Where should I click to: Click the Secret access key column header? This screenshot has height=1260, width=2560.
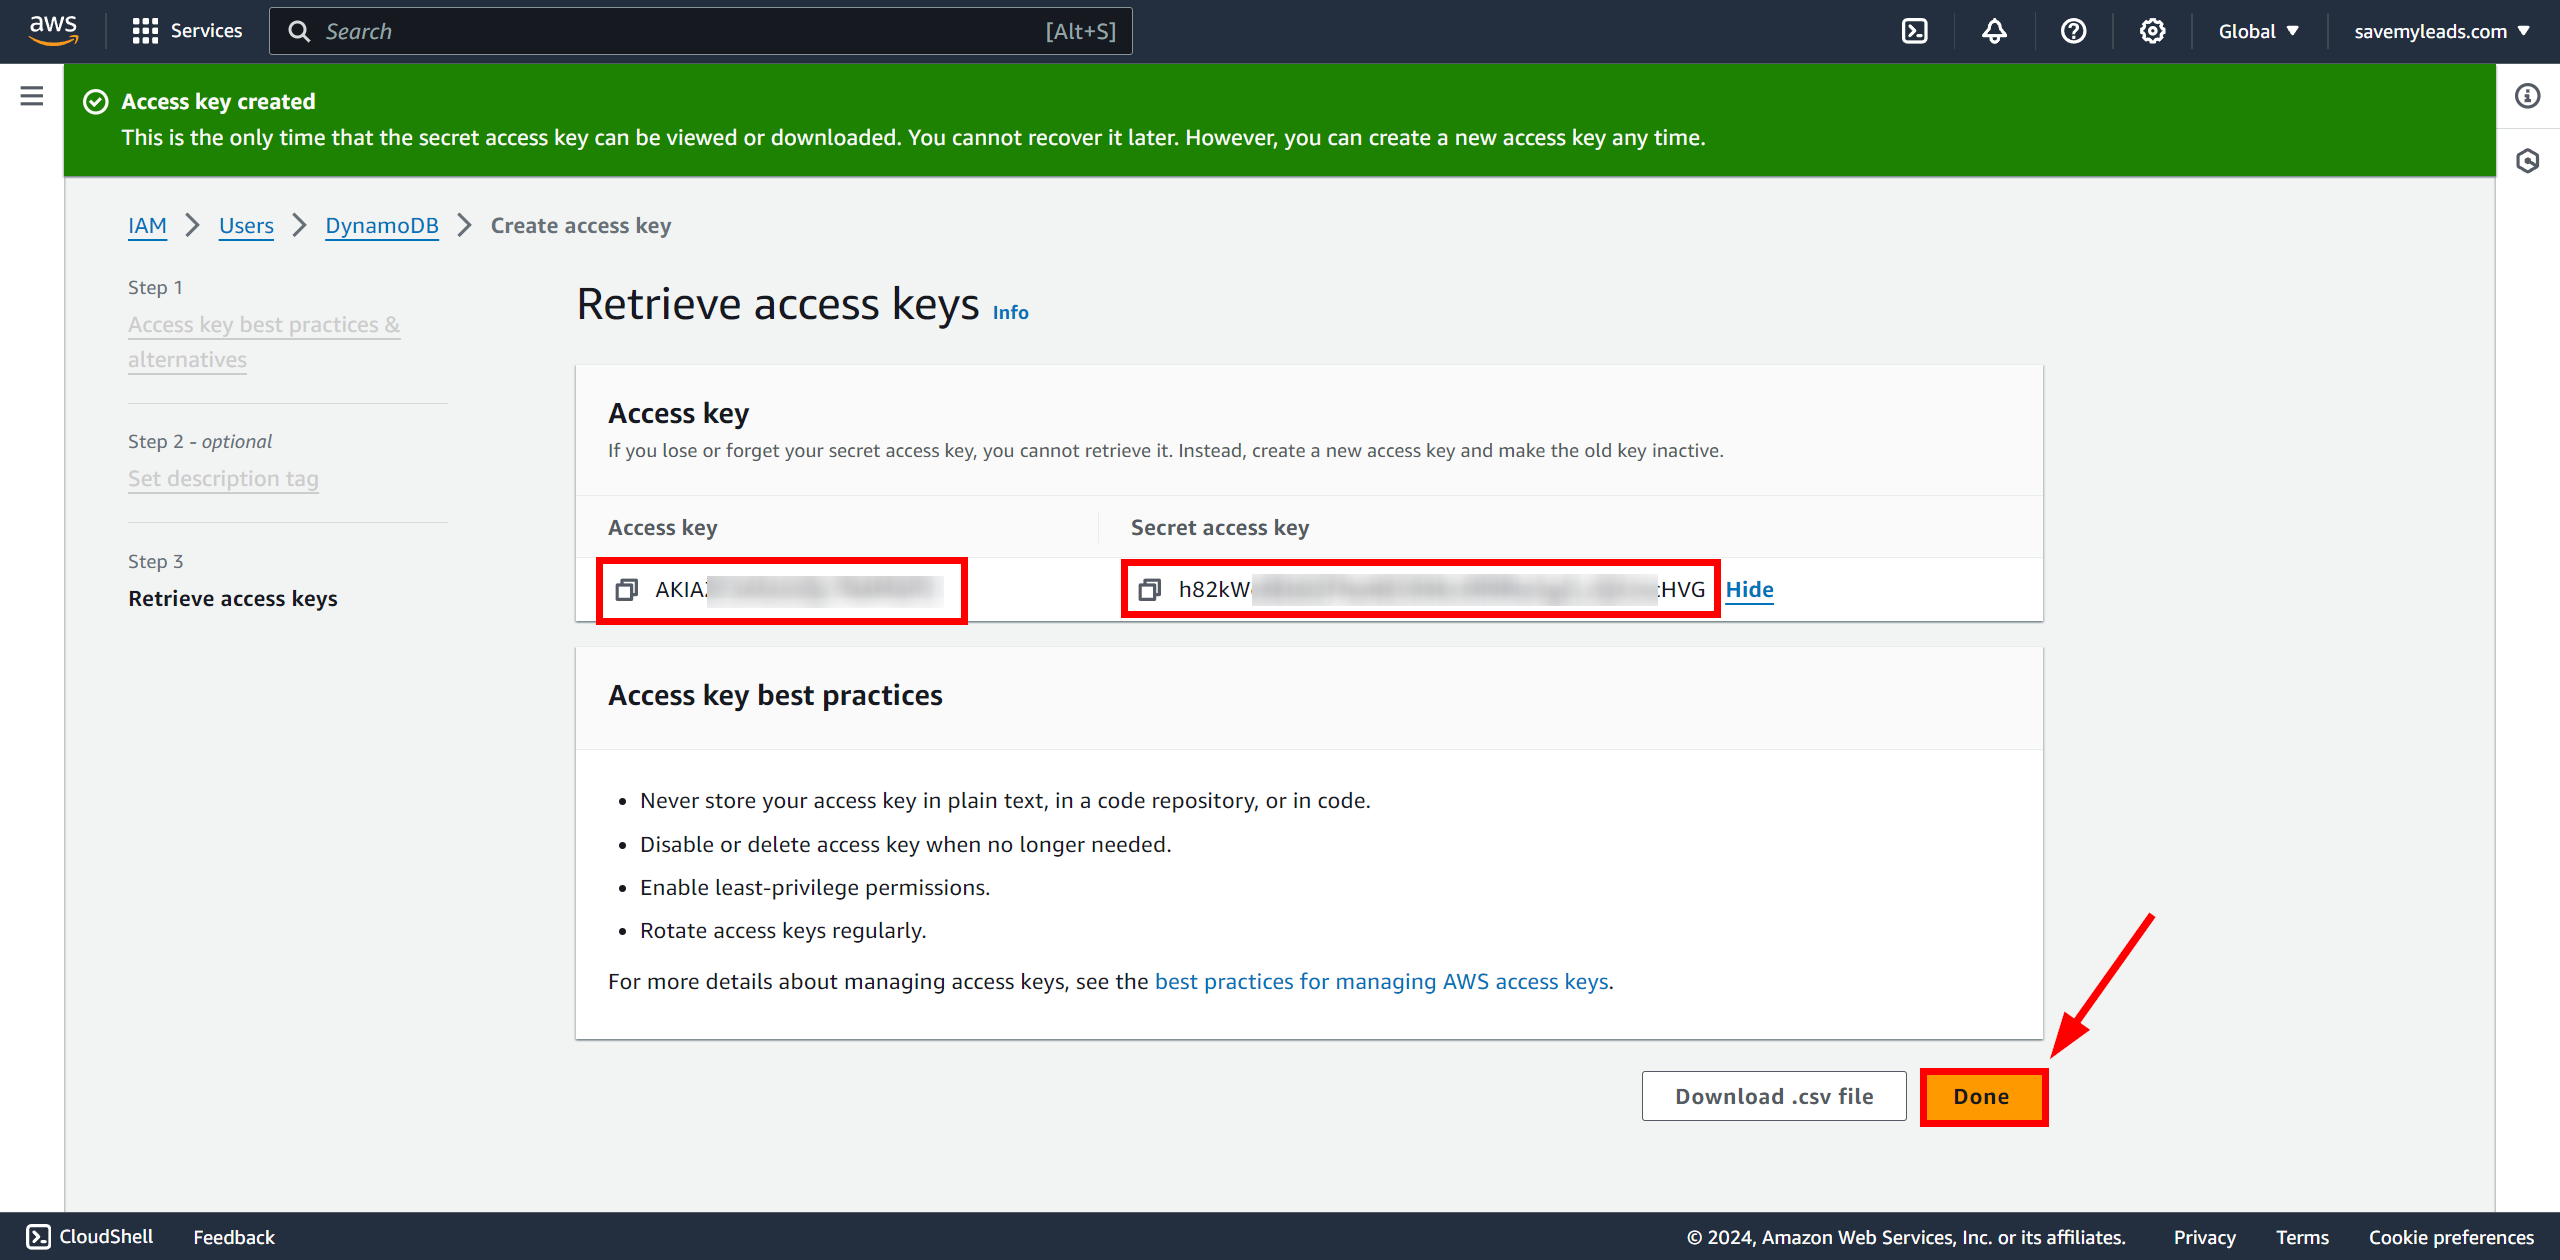1220,528
